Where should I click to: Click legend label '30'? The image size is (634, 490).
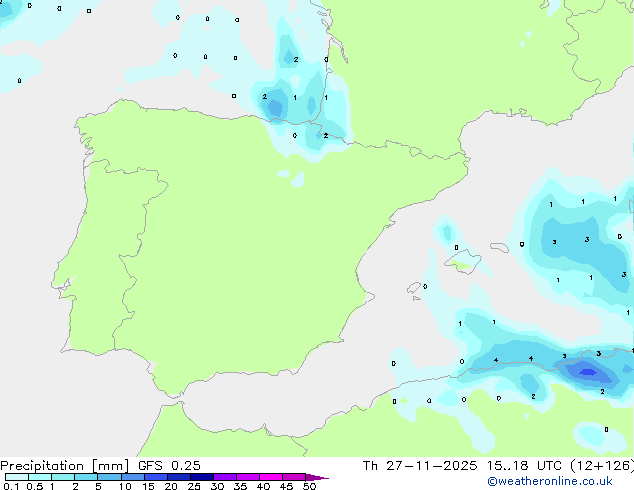pyautogui.click(x=217, y=486)
